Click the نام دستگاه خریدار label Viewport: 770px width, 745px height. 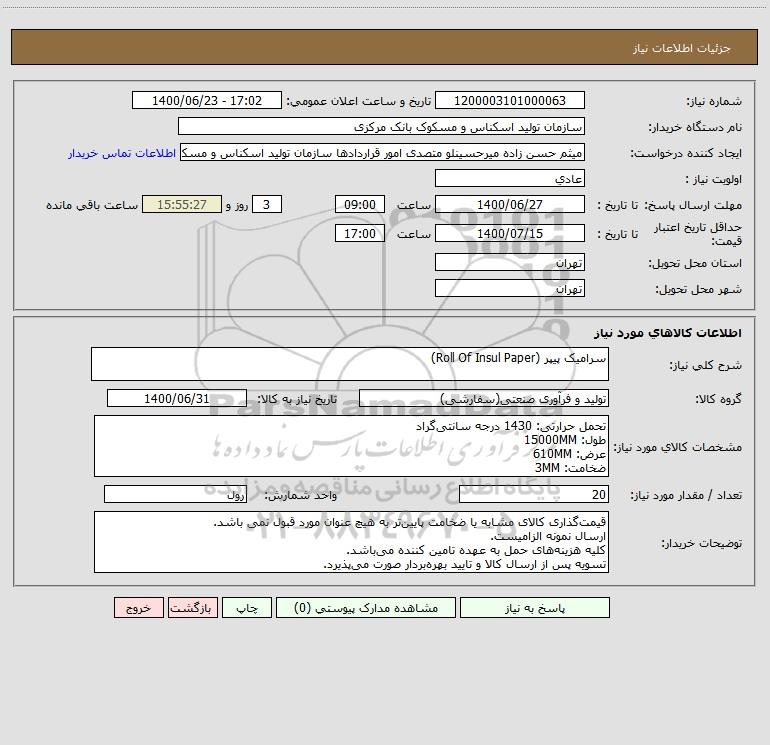(x=695, y=128)
